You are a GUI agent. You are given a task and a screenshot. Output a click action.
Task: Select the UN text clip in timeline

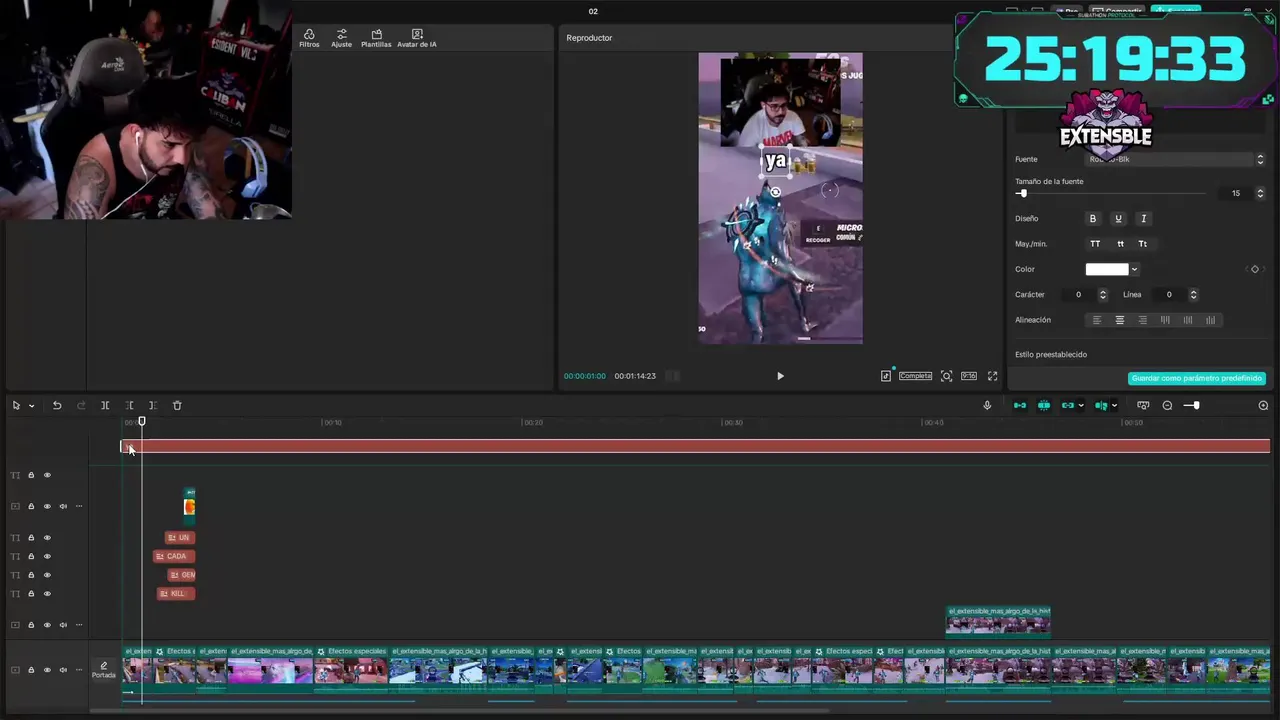180,538
